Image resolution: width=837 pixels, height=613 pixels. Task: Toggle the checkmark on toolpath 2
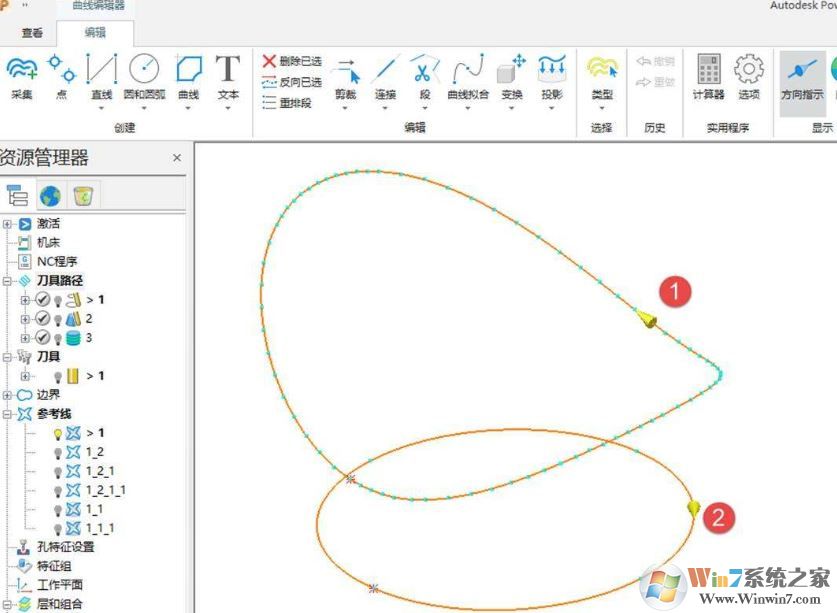point(42,319)
